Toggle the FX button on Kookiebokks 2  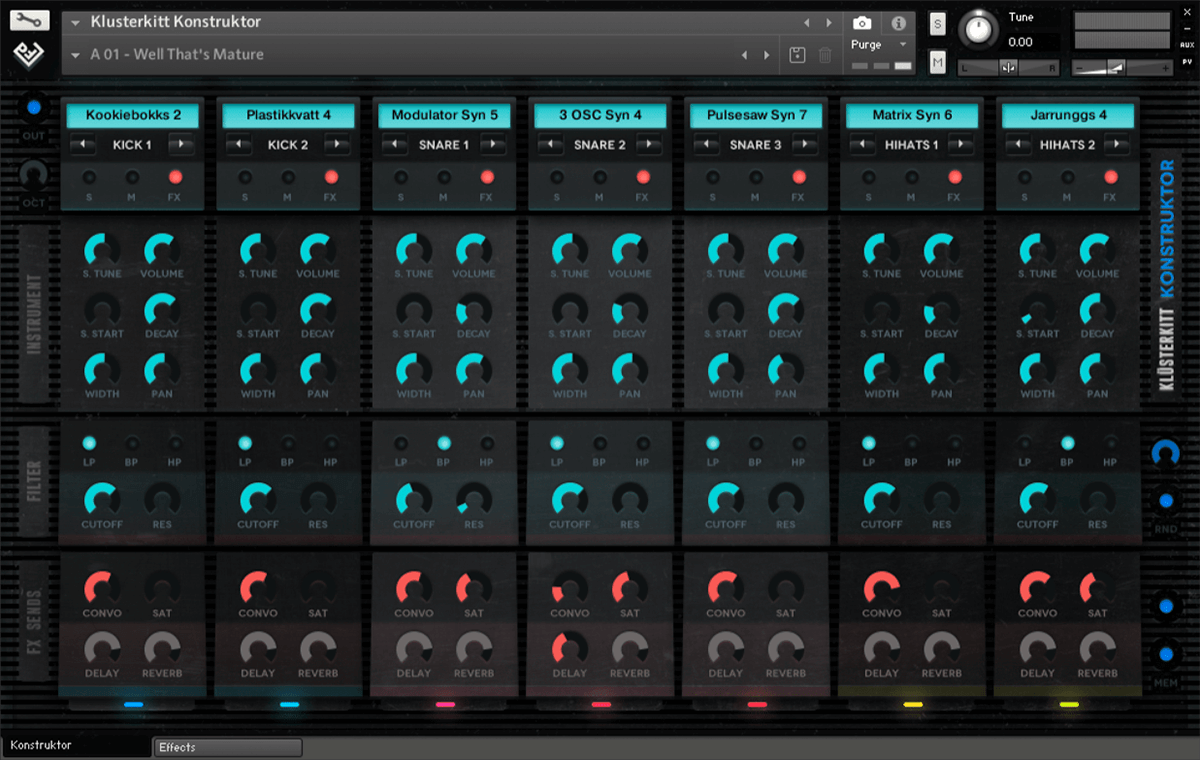click(x=176, y=178)
